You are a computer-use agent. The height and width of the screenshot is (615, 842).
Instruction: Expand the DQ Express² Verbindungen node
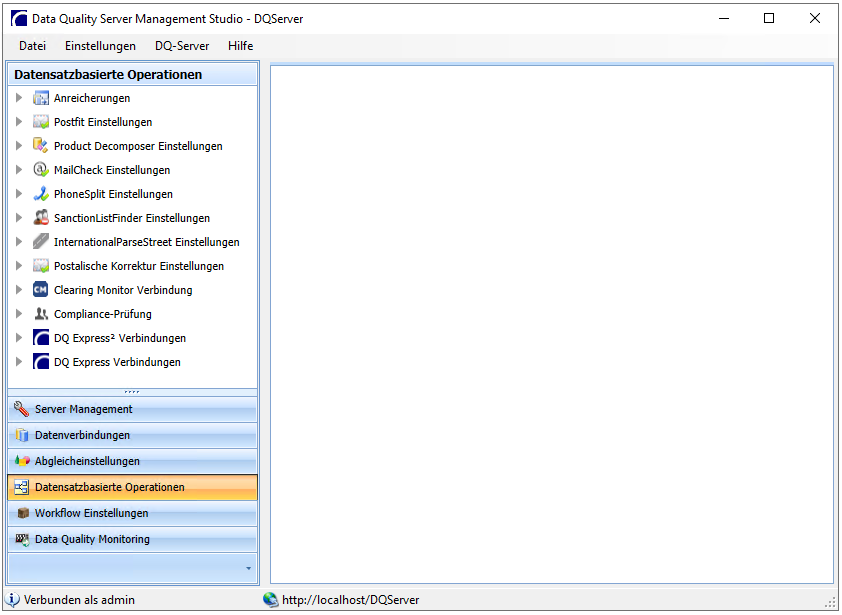click(19, 338)
